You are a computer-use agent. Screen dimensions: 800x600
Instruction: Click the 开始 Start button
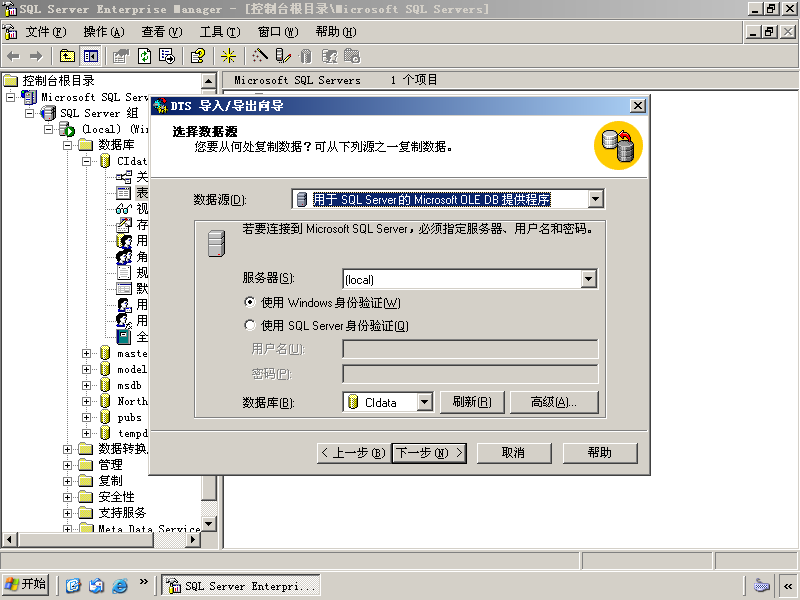(x=26, y=585)
